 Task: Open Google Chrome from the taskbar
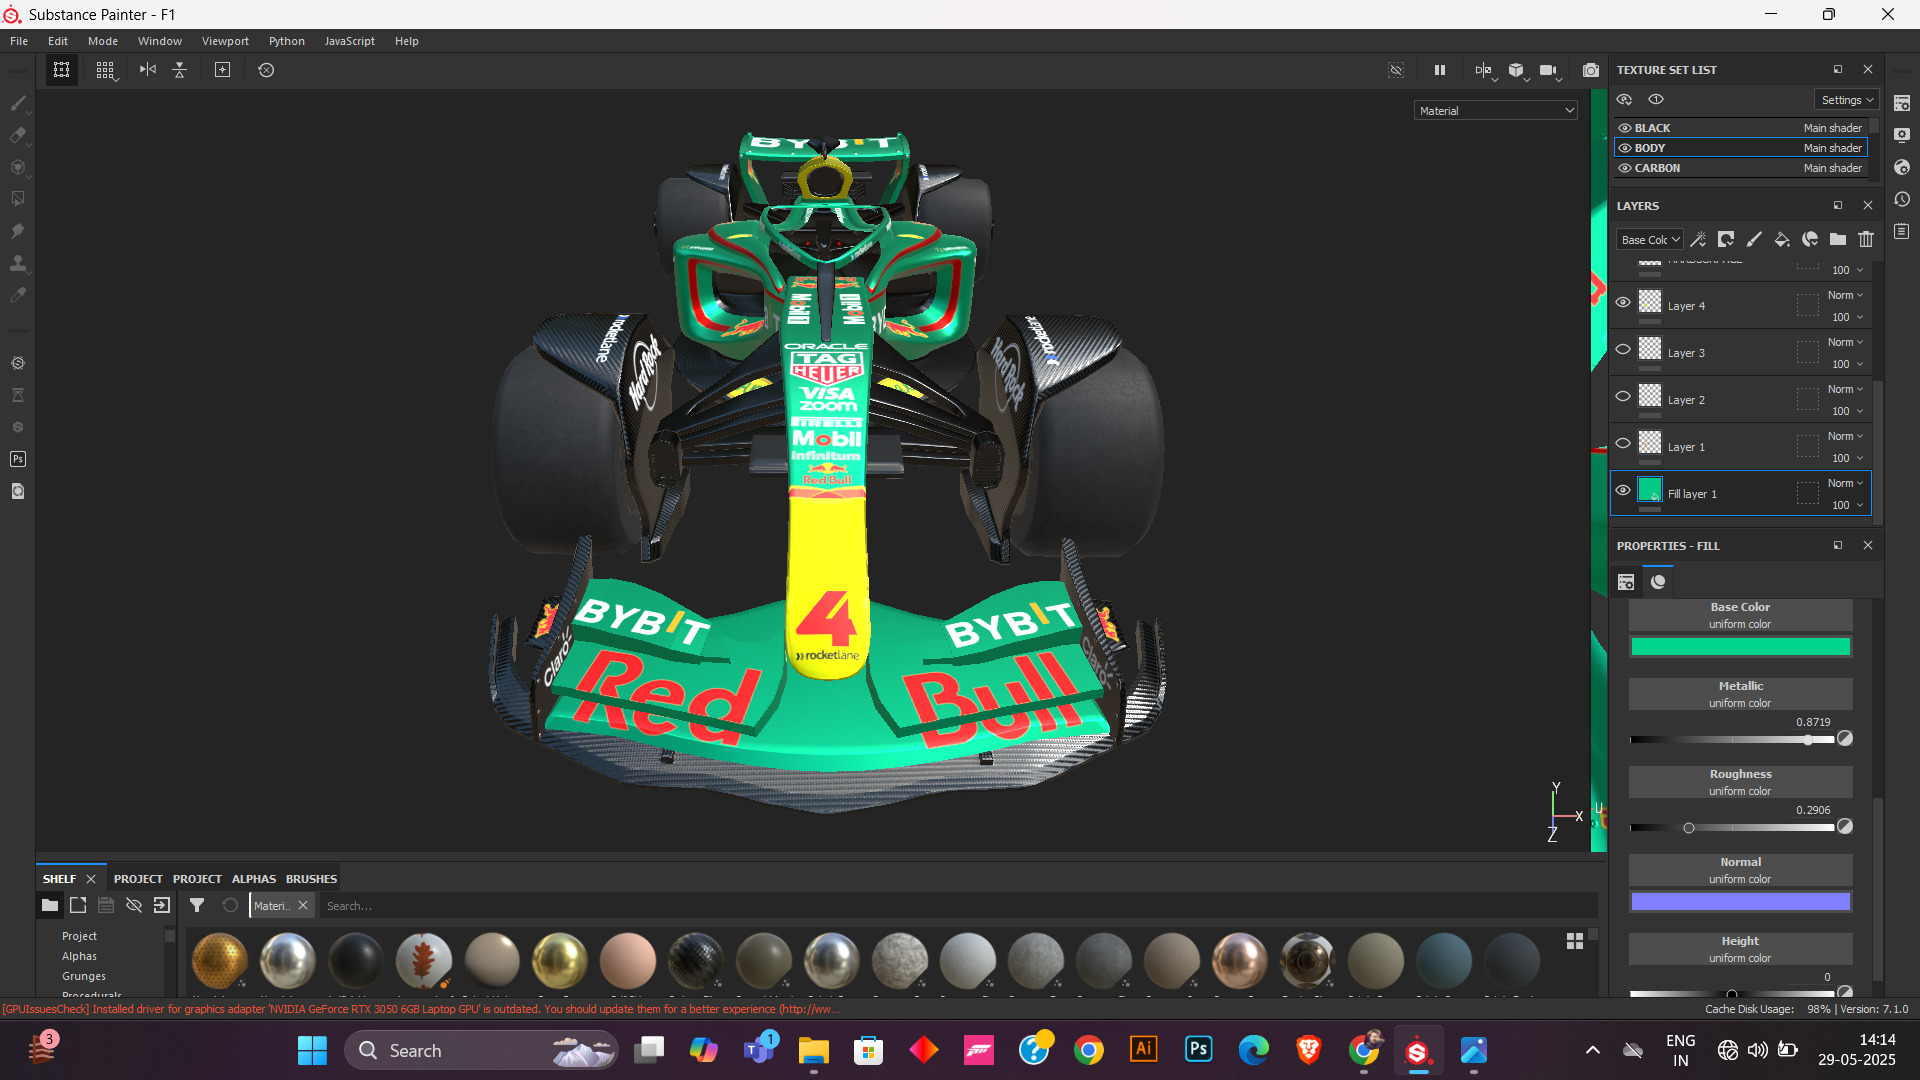tap(1089, 1050)
